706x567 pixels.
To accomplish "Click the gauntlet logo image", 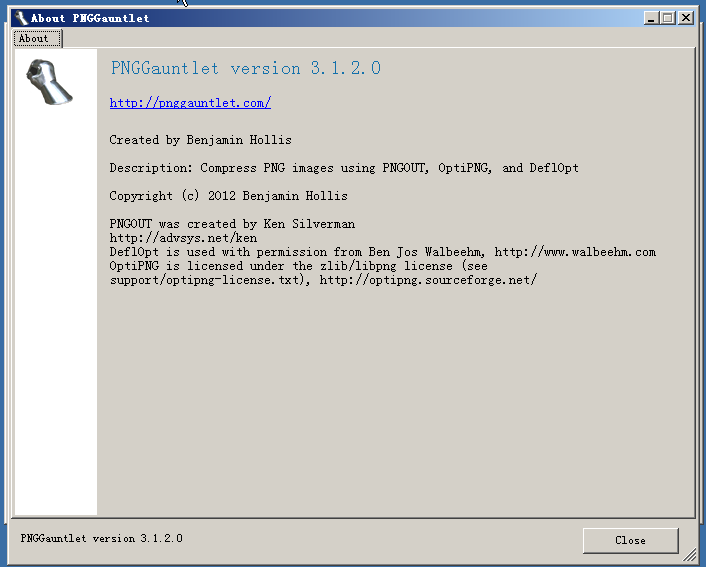I will coord(49,82).
